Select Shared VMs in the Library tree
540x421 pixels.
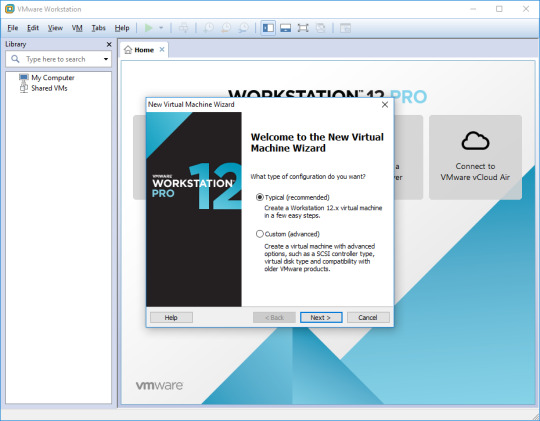43,88
